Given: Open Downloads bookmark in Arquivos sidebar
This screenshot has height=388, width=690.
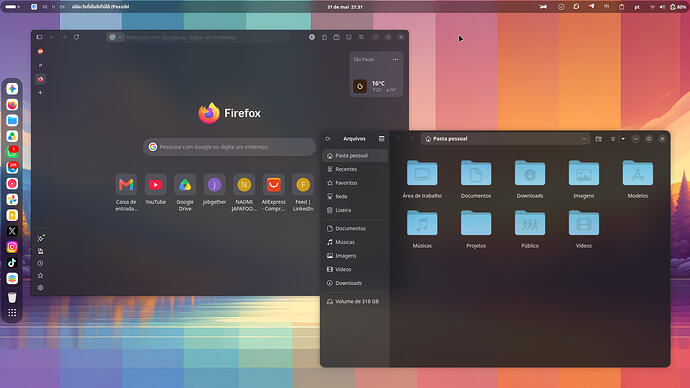Looking at the screenshot, I should 355,283.
